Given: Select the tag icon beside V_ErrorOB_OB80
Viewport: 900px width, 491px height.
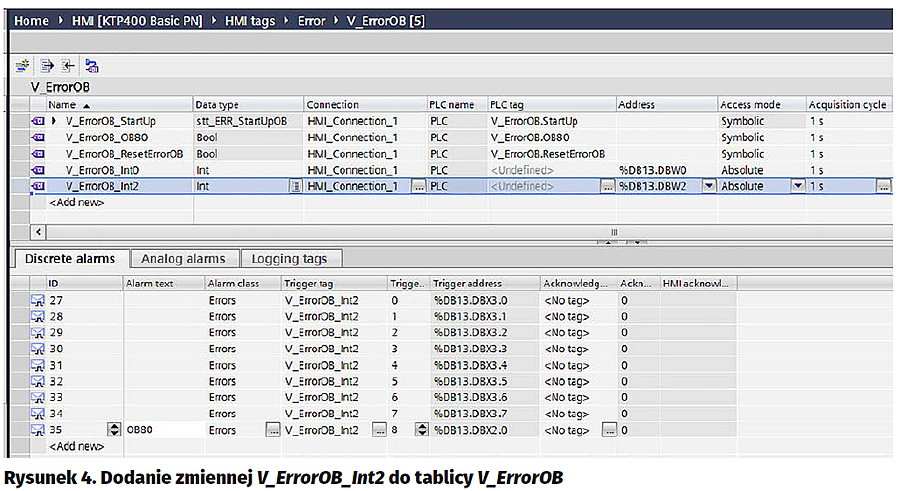Looking at the screenshot, I should click(38, 138).
